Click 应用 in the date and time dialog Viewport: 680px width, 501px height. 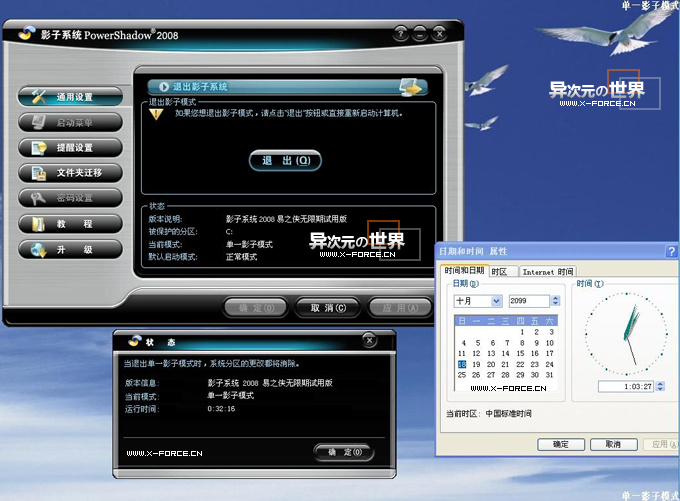click(663, 444)
